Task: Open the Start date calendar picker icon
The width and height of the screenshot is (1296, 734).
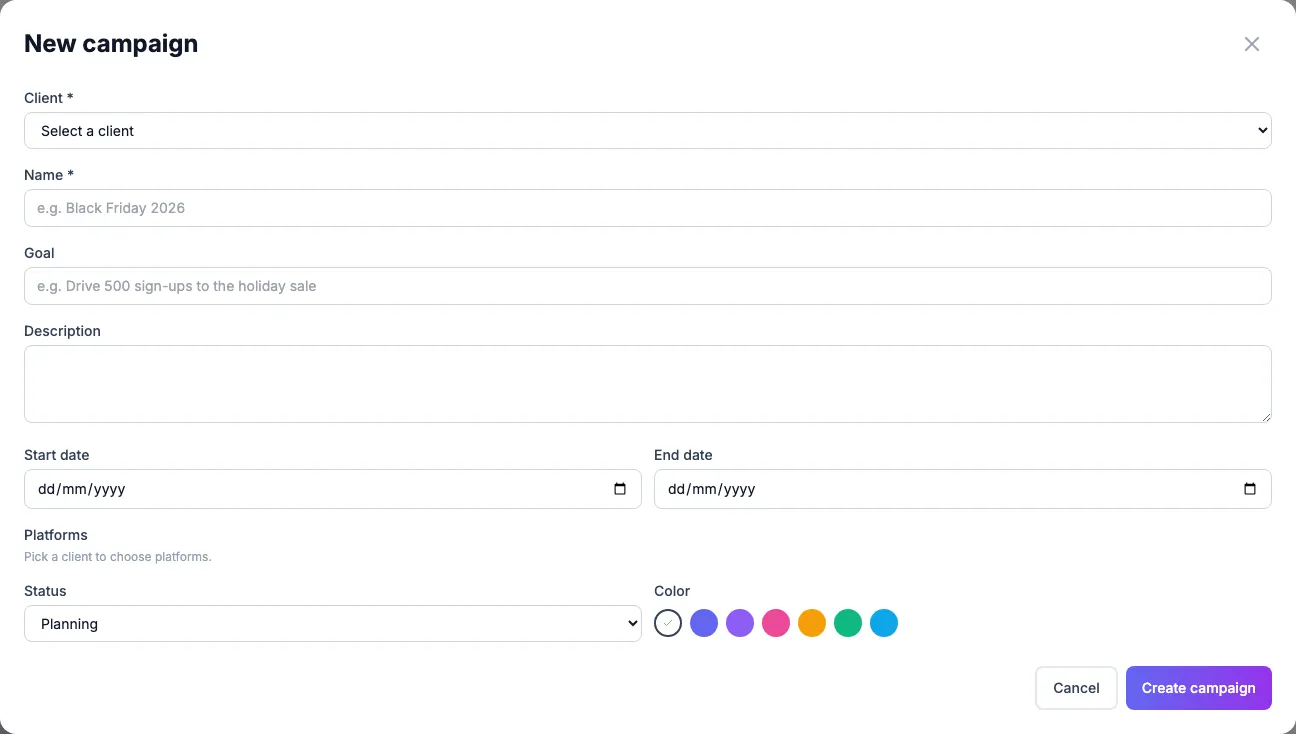Action: (620, 489)
